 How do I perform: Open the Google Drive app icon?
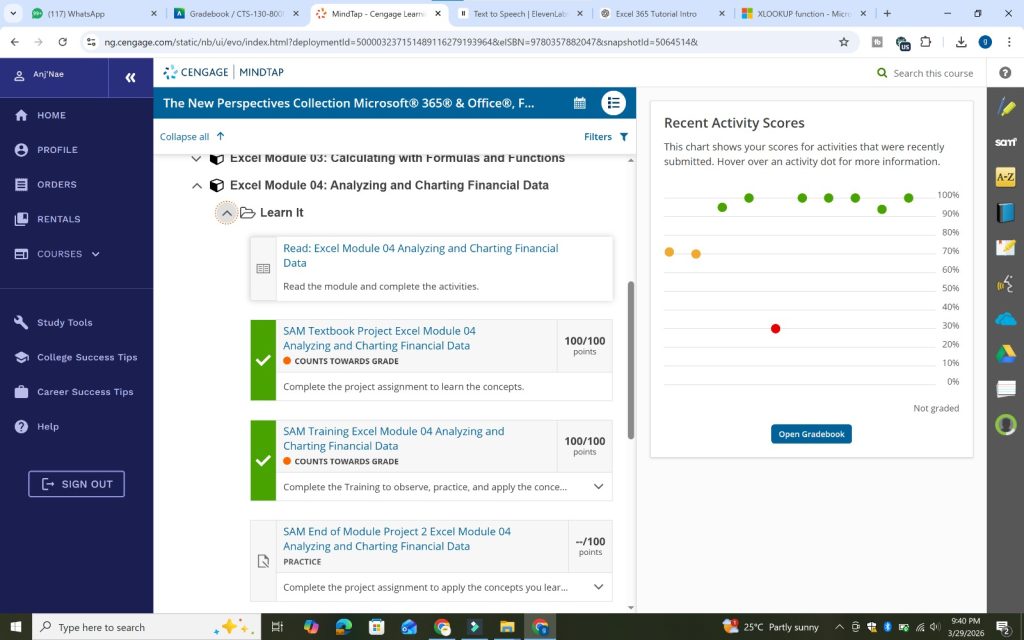pyautogui.click(x=1006, y=354)
